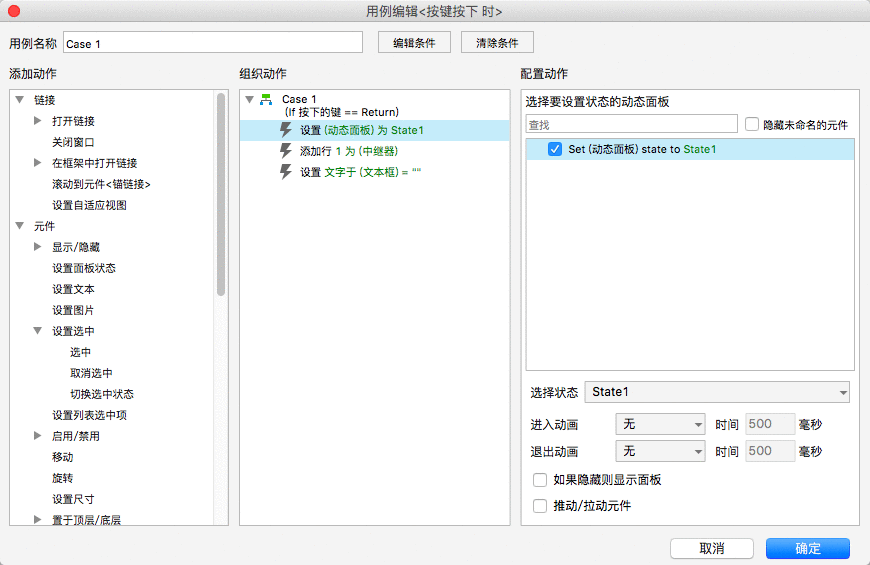Screen dimensions: 870x565
Task: Click the 清除条件 button
Action: [497, 43]
